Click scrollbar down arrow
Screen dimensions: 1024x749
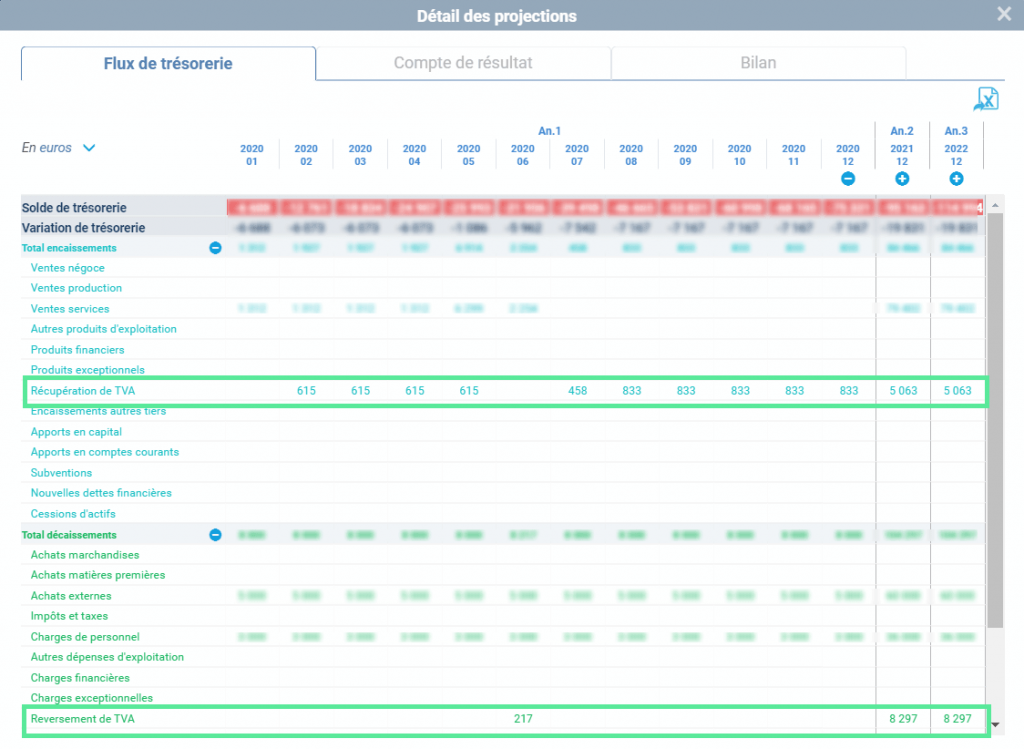[x=995, y=725]
